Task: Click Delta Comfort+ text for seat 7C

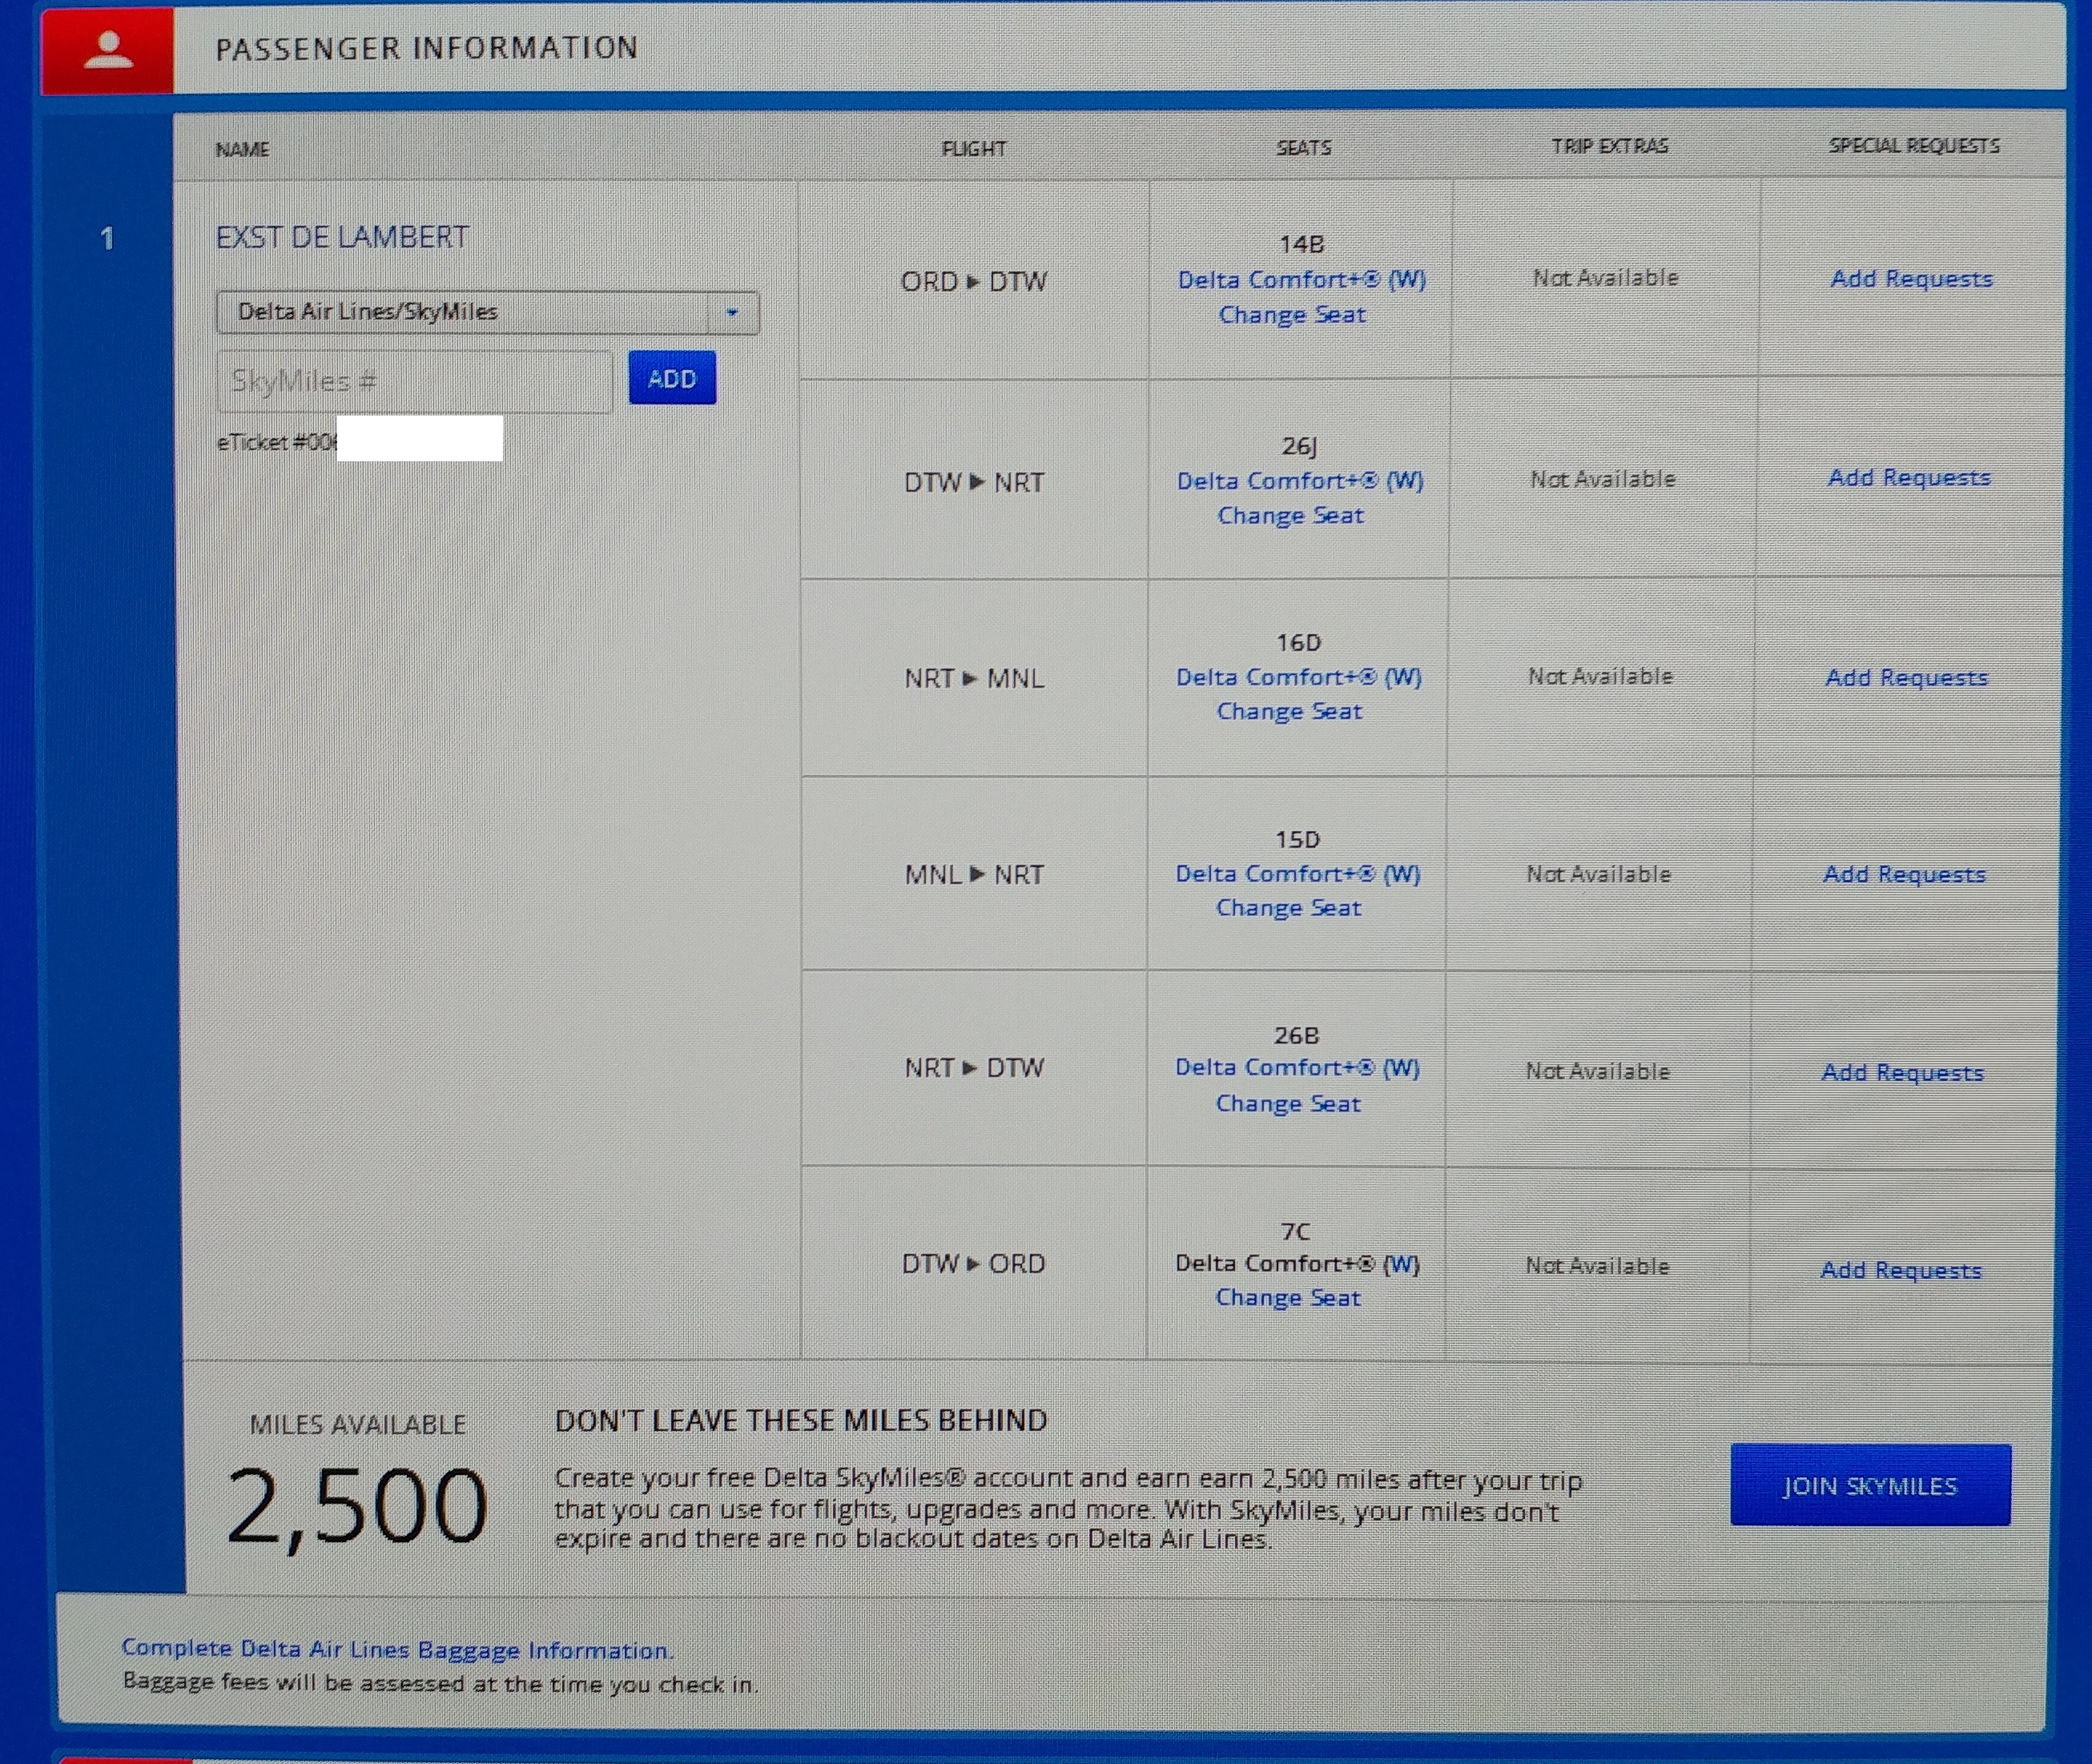Action: point(1297,1263)
